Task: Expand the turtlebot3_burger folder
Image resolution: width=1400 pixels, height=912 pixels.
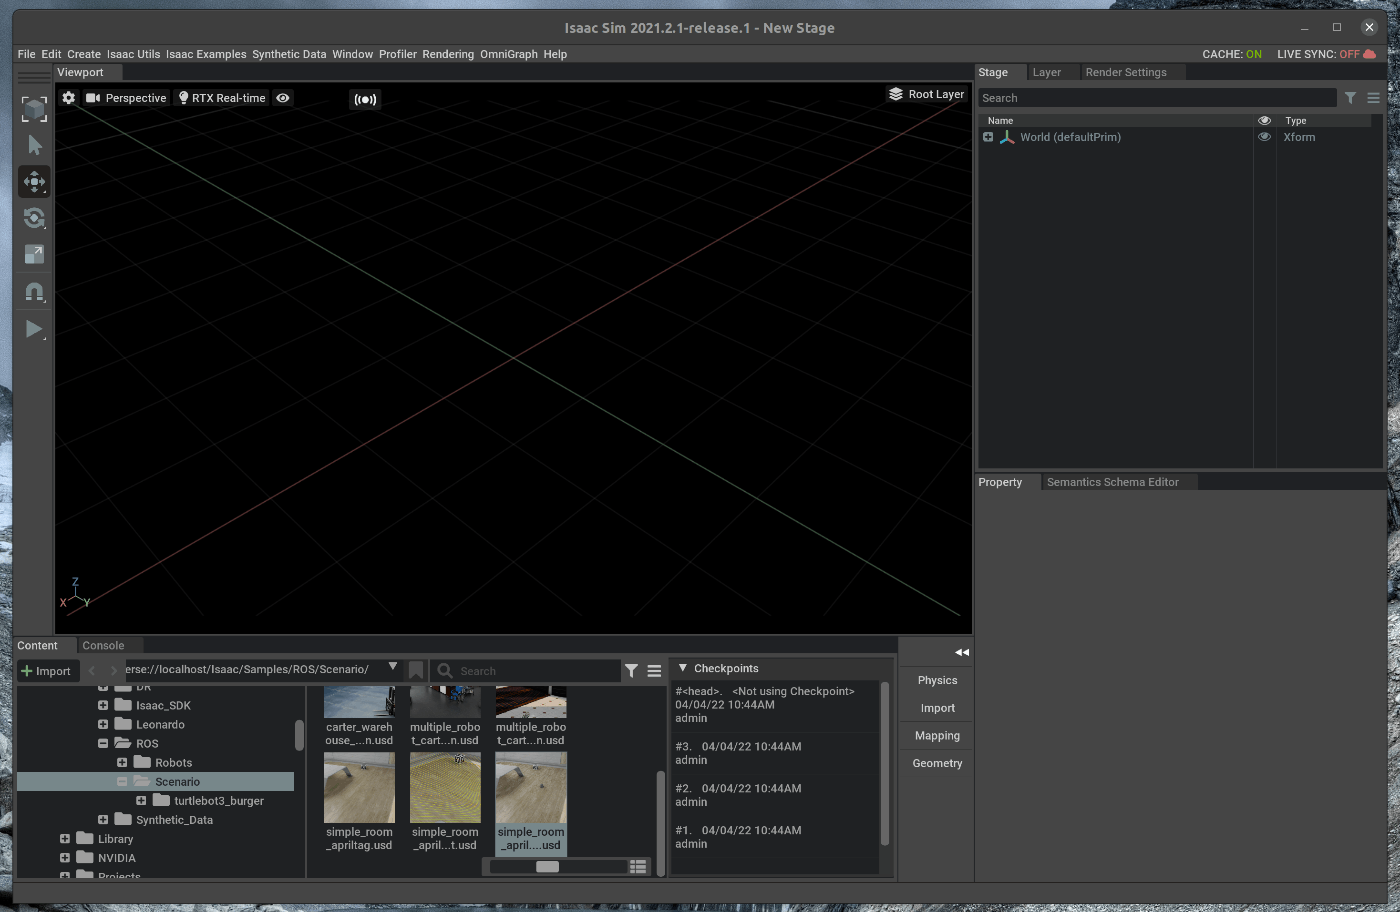Action: tap(141, 800)
